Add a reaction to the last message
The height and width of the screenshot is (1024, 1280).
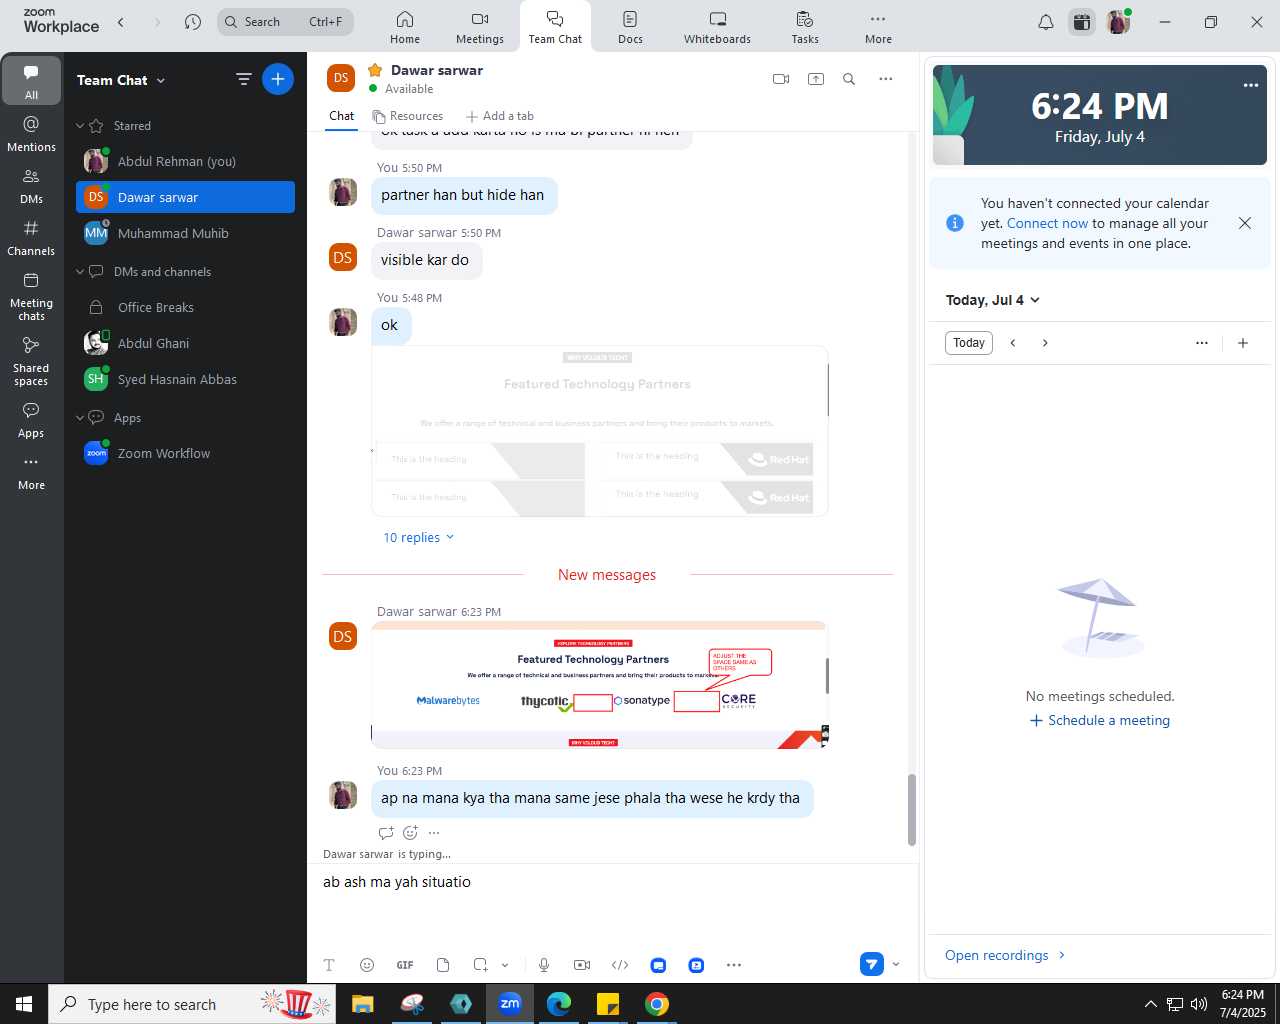coord(410,833)
